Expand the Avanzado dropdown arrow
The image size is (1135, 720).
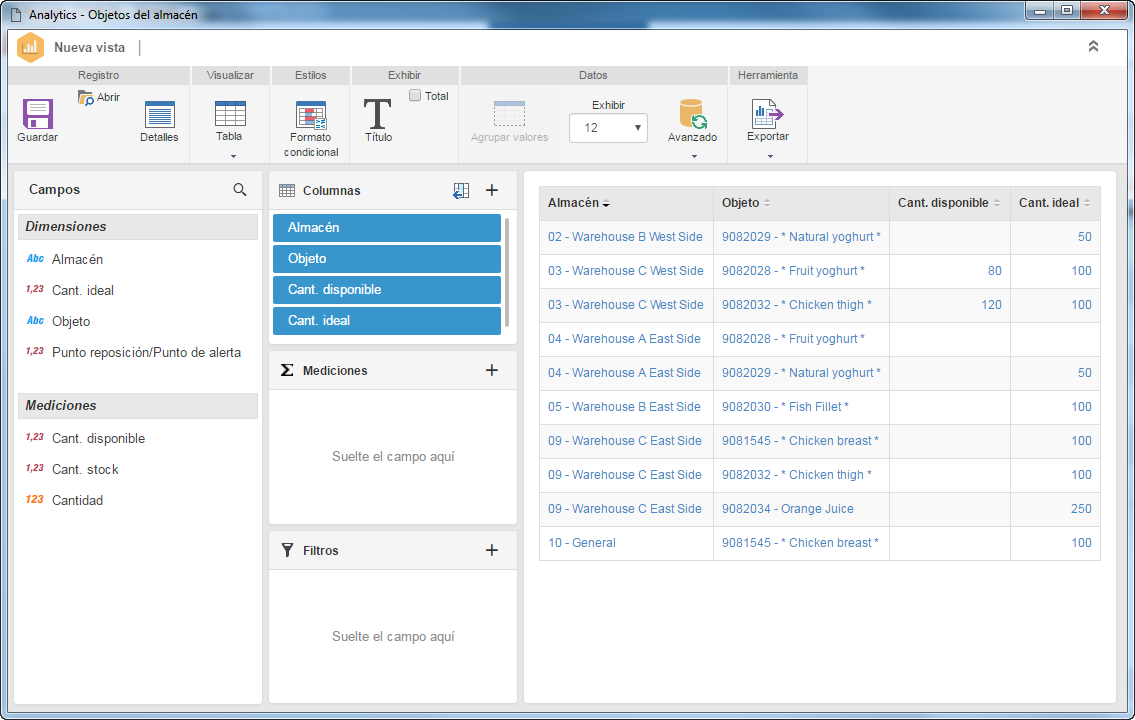[694, 156]
